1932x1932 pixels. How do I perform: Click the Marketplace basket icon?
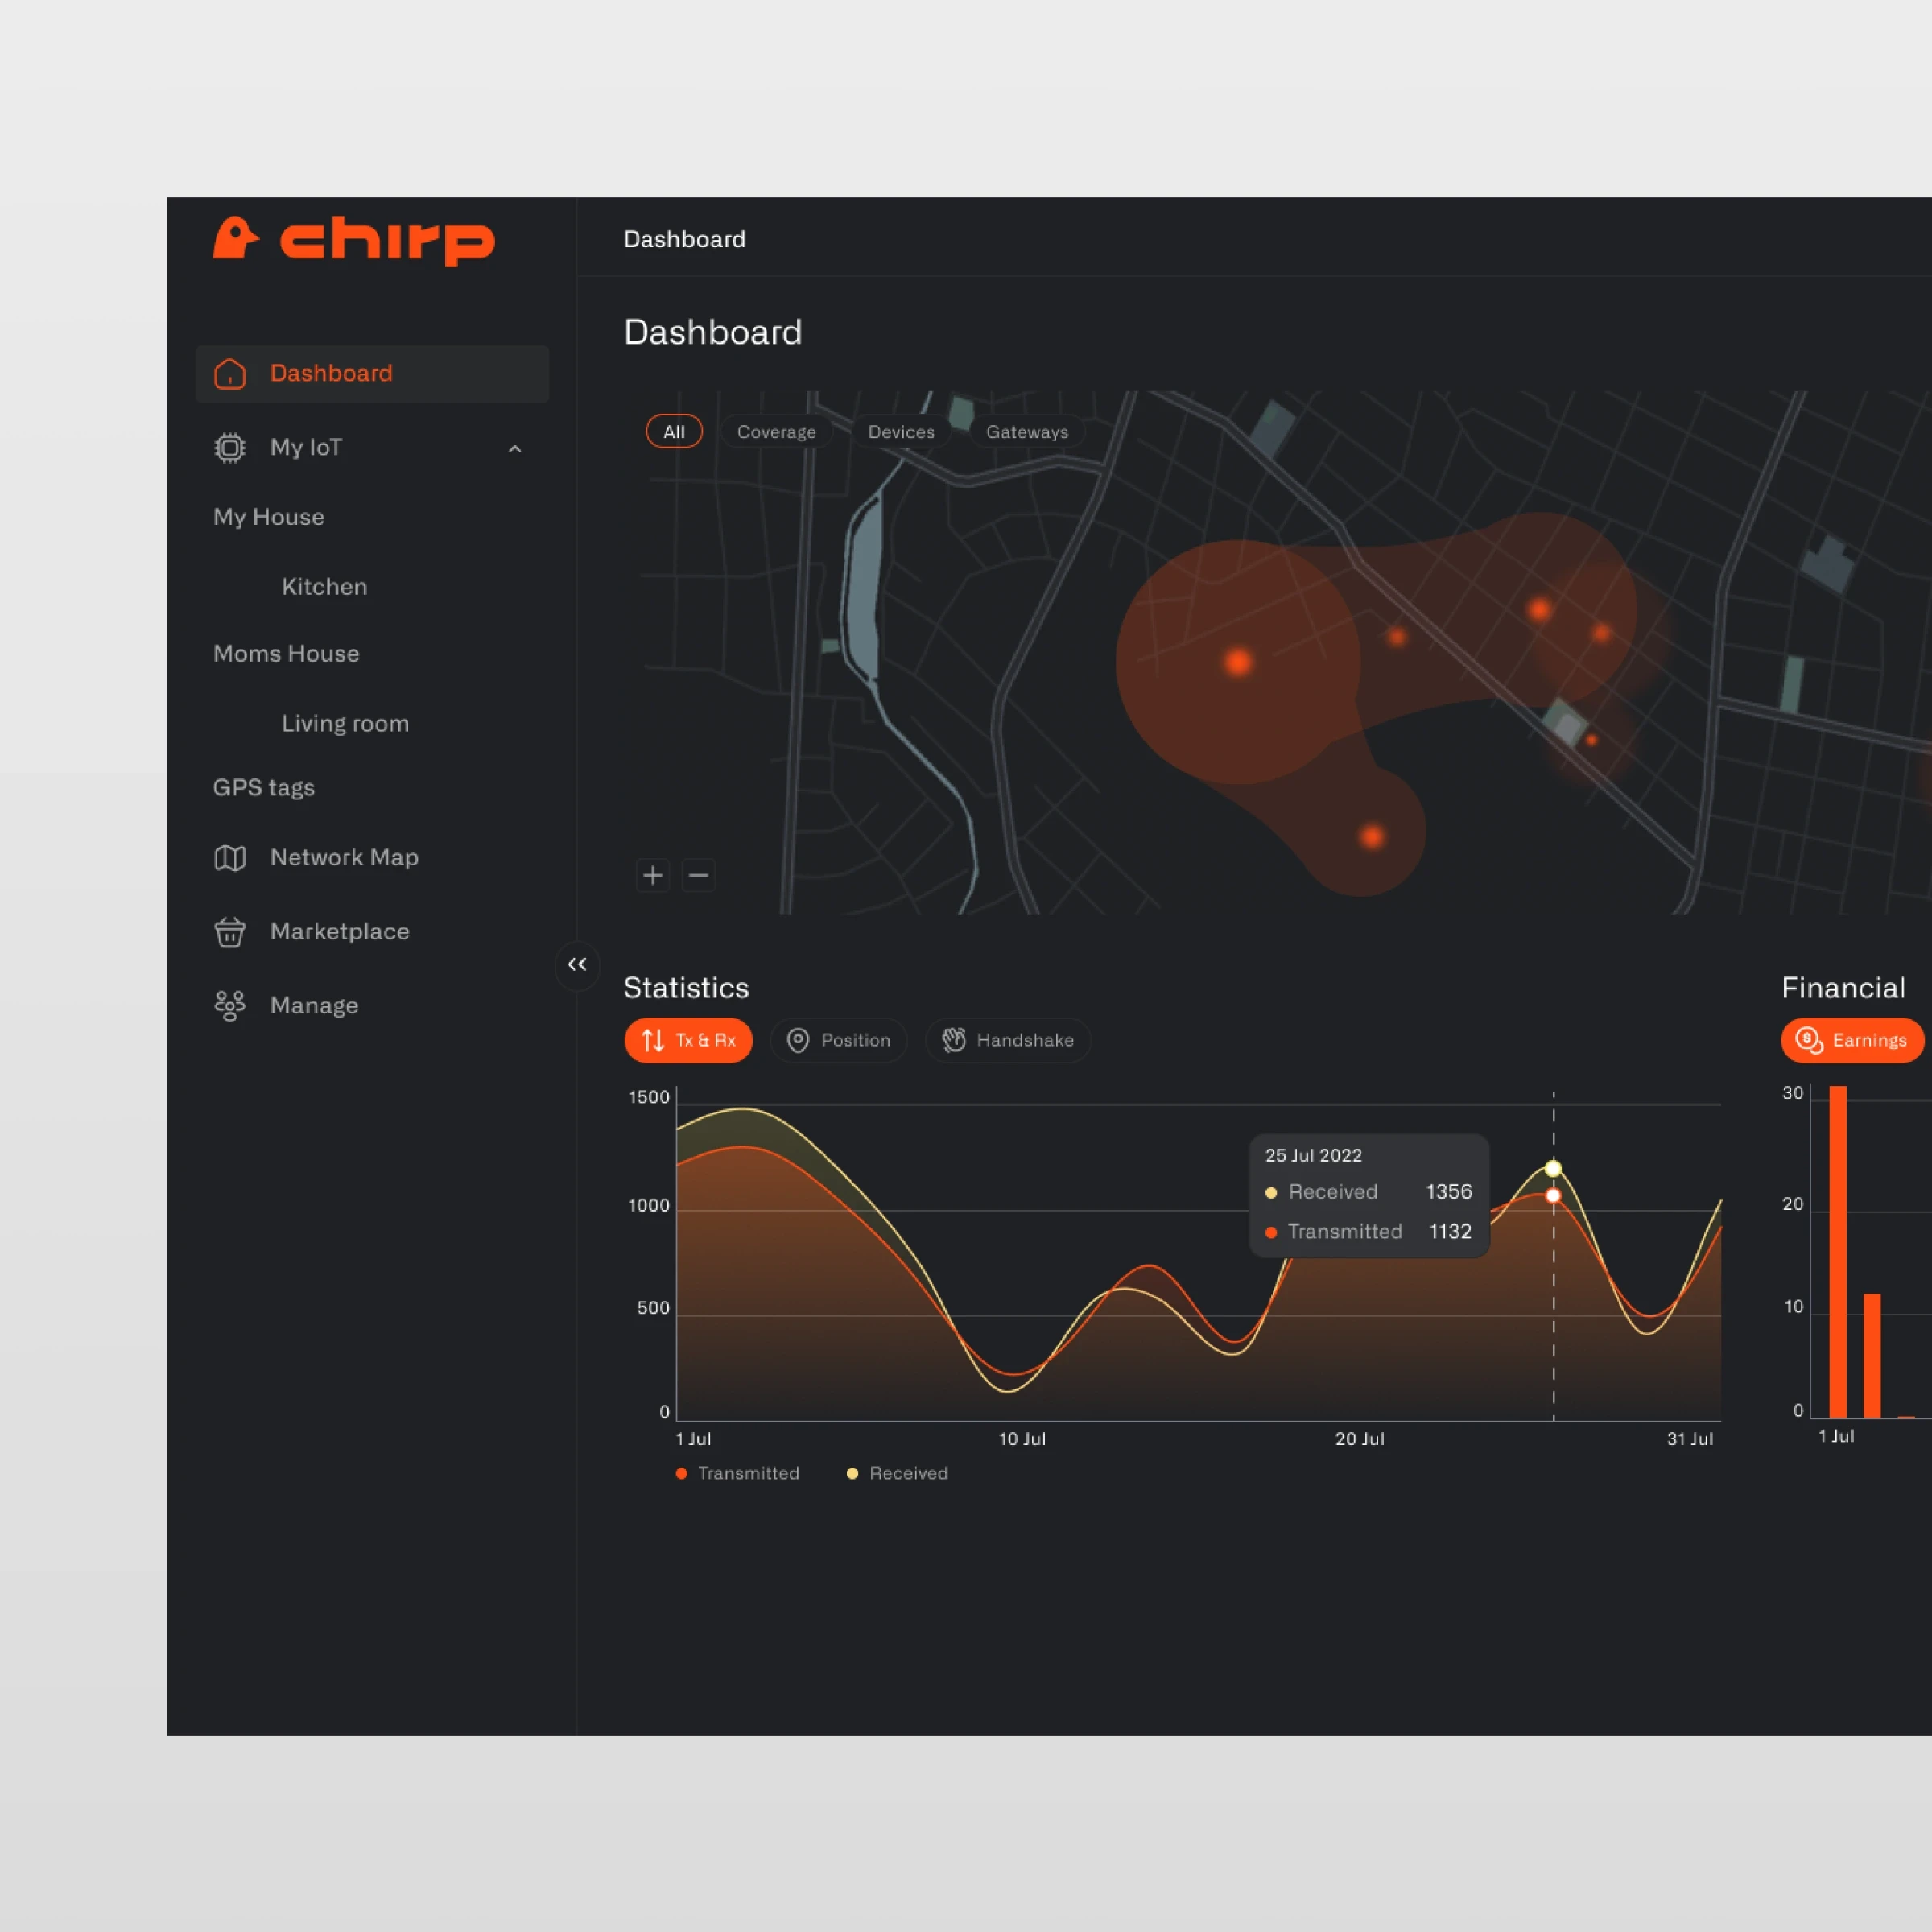(230, 932)
